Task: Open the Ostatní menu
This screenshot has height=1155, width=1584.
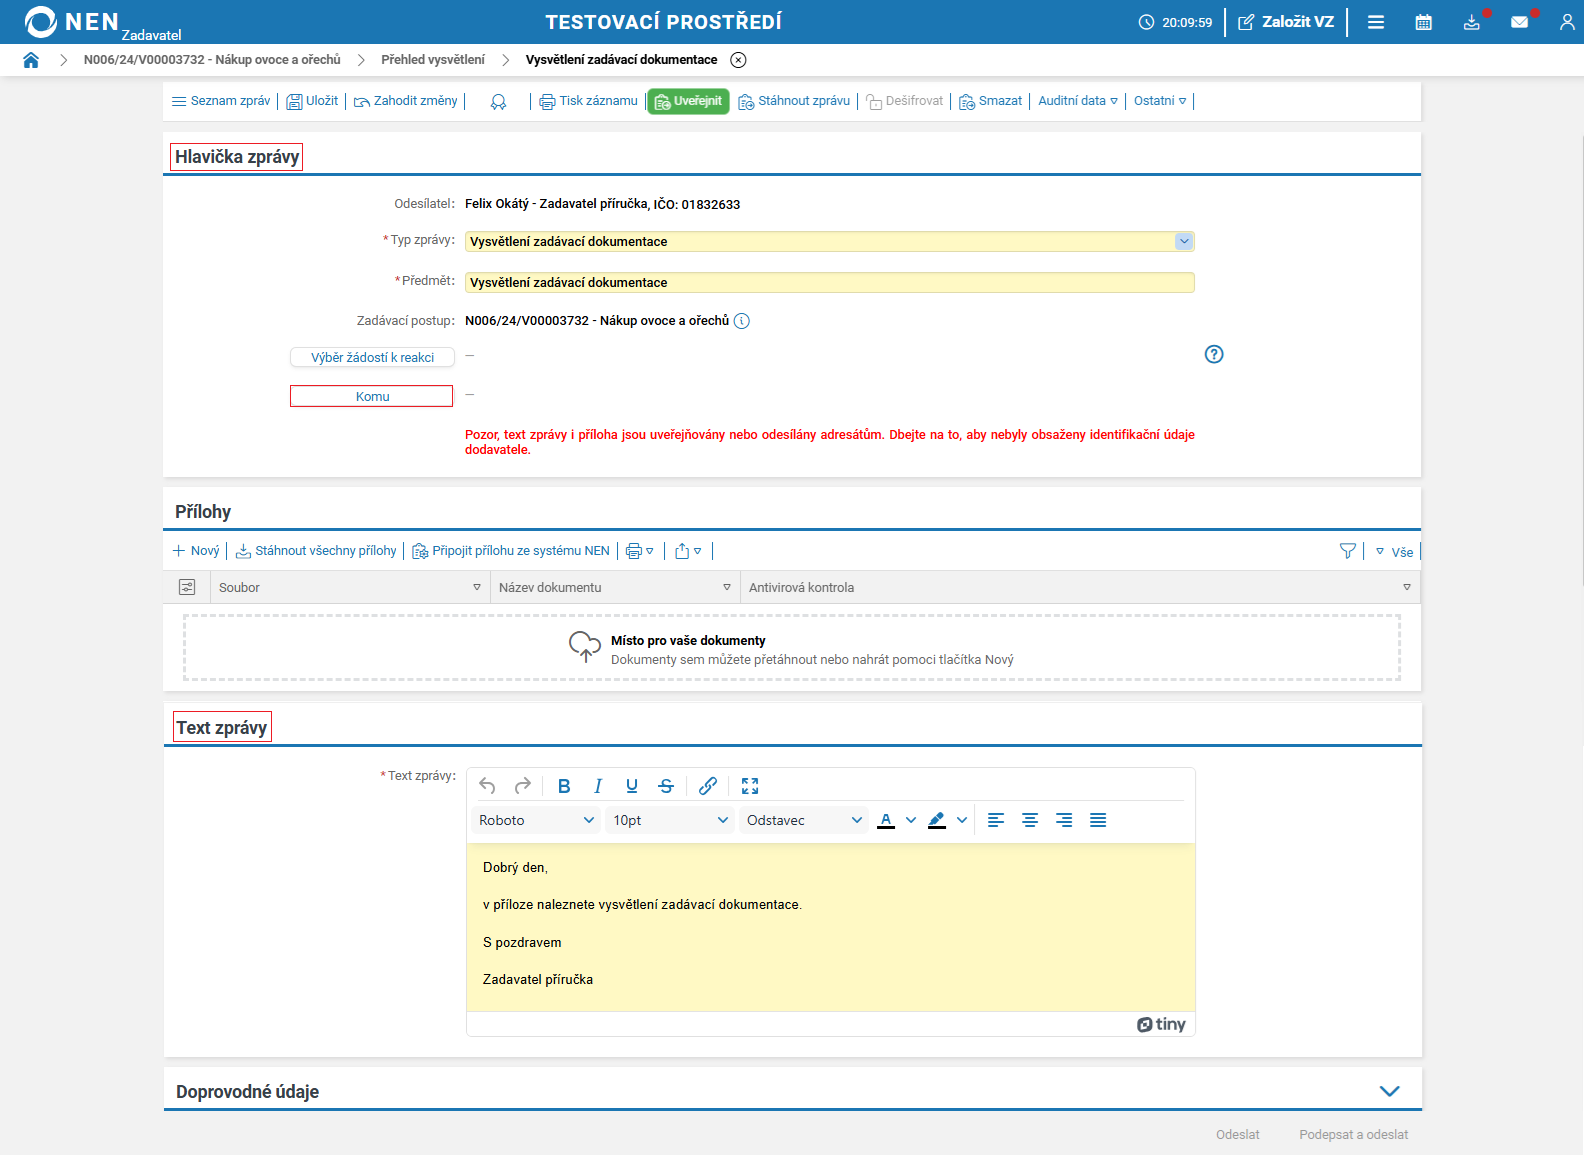Action: [1159, 101]
